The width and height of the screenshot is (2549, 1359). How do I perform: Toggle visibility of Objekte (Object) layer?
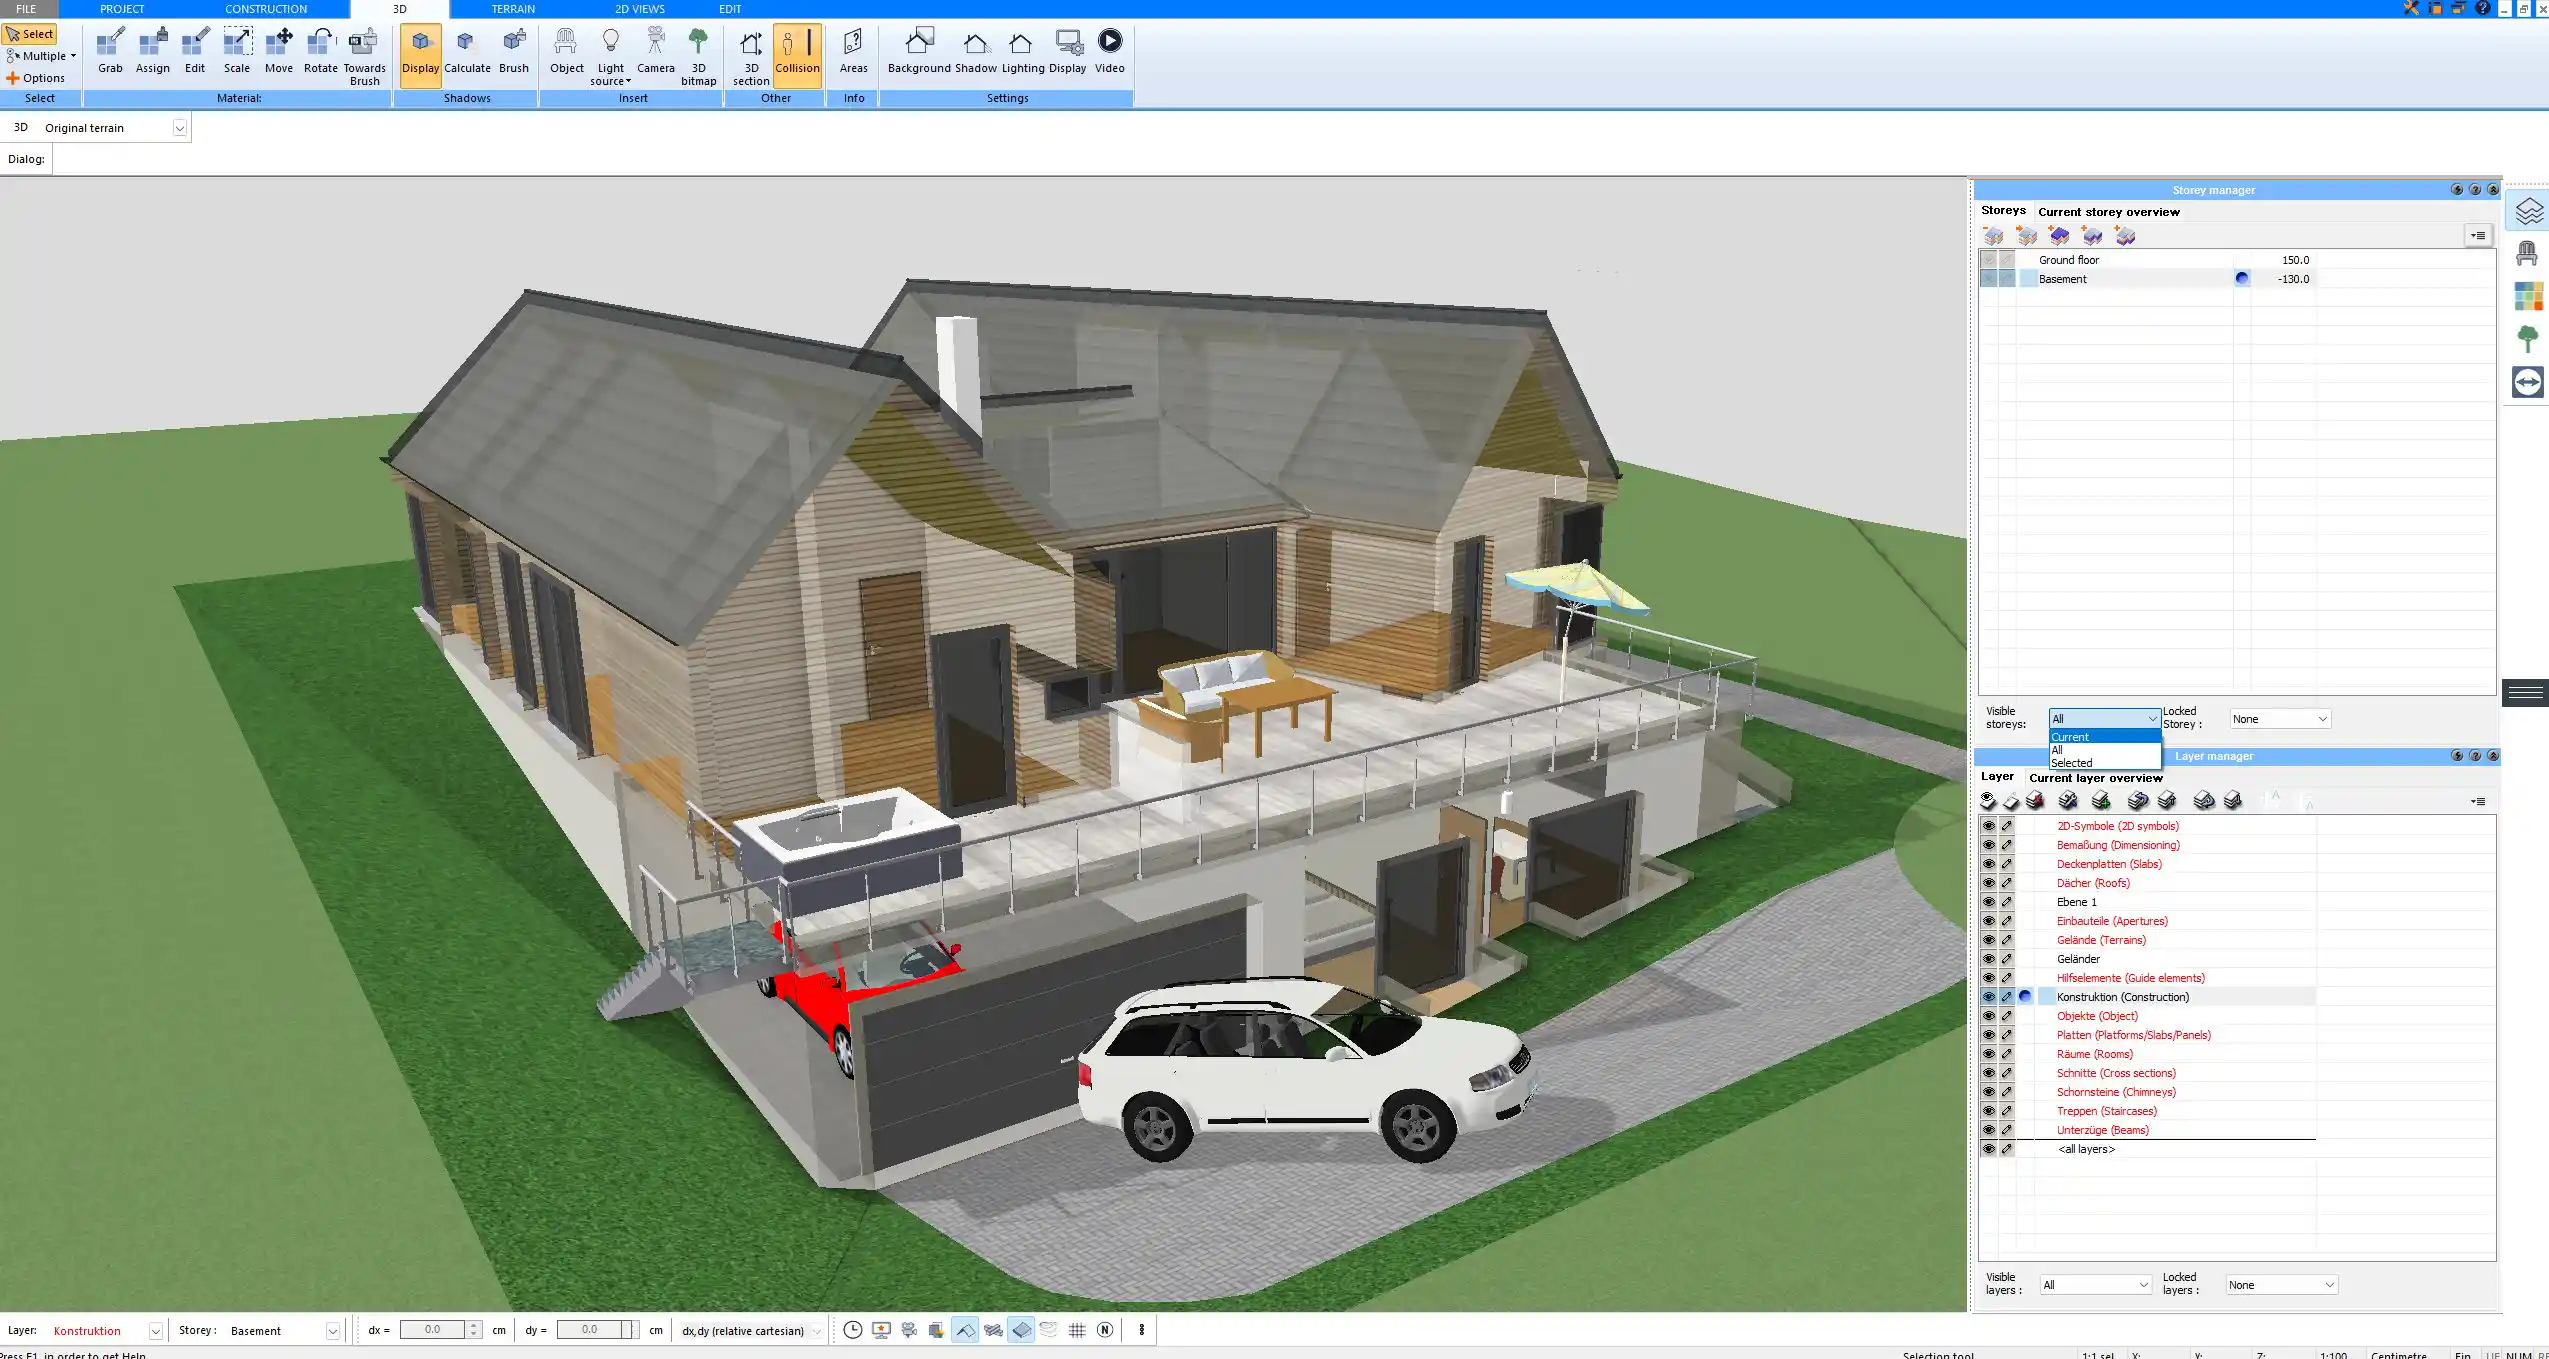click(1988, 1016)
